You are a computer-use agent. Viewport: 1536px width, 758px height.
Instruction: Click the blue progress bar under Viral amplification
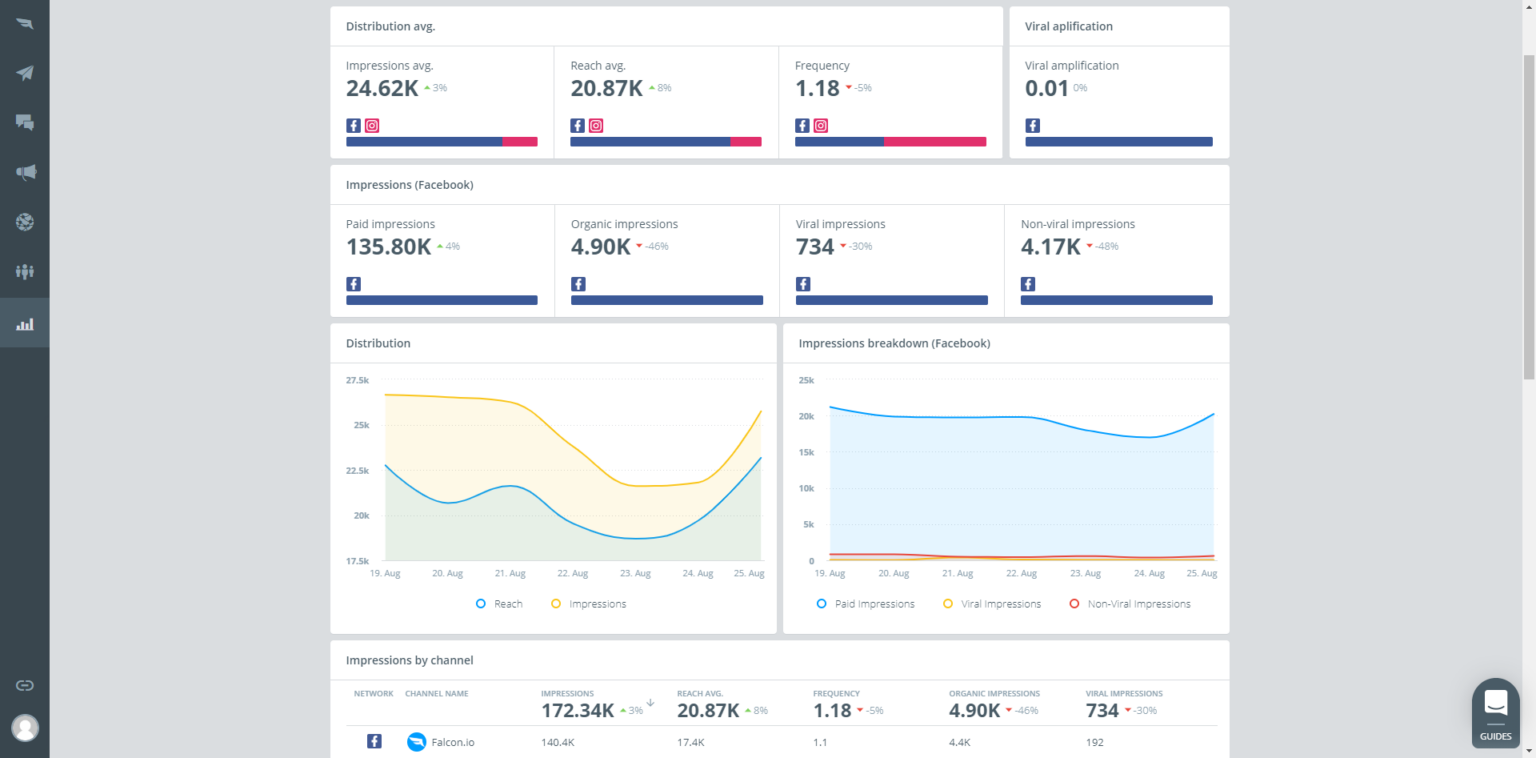pyautogui.click(x=1118, y=141)
